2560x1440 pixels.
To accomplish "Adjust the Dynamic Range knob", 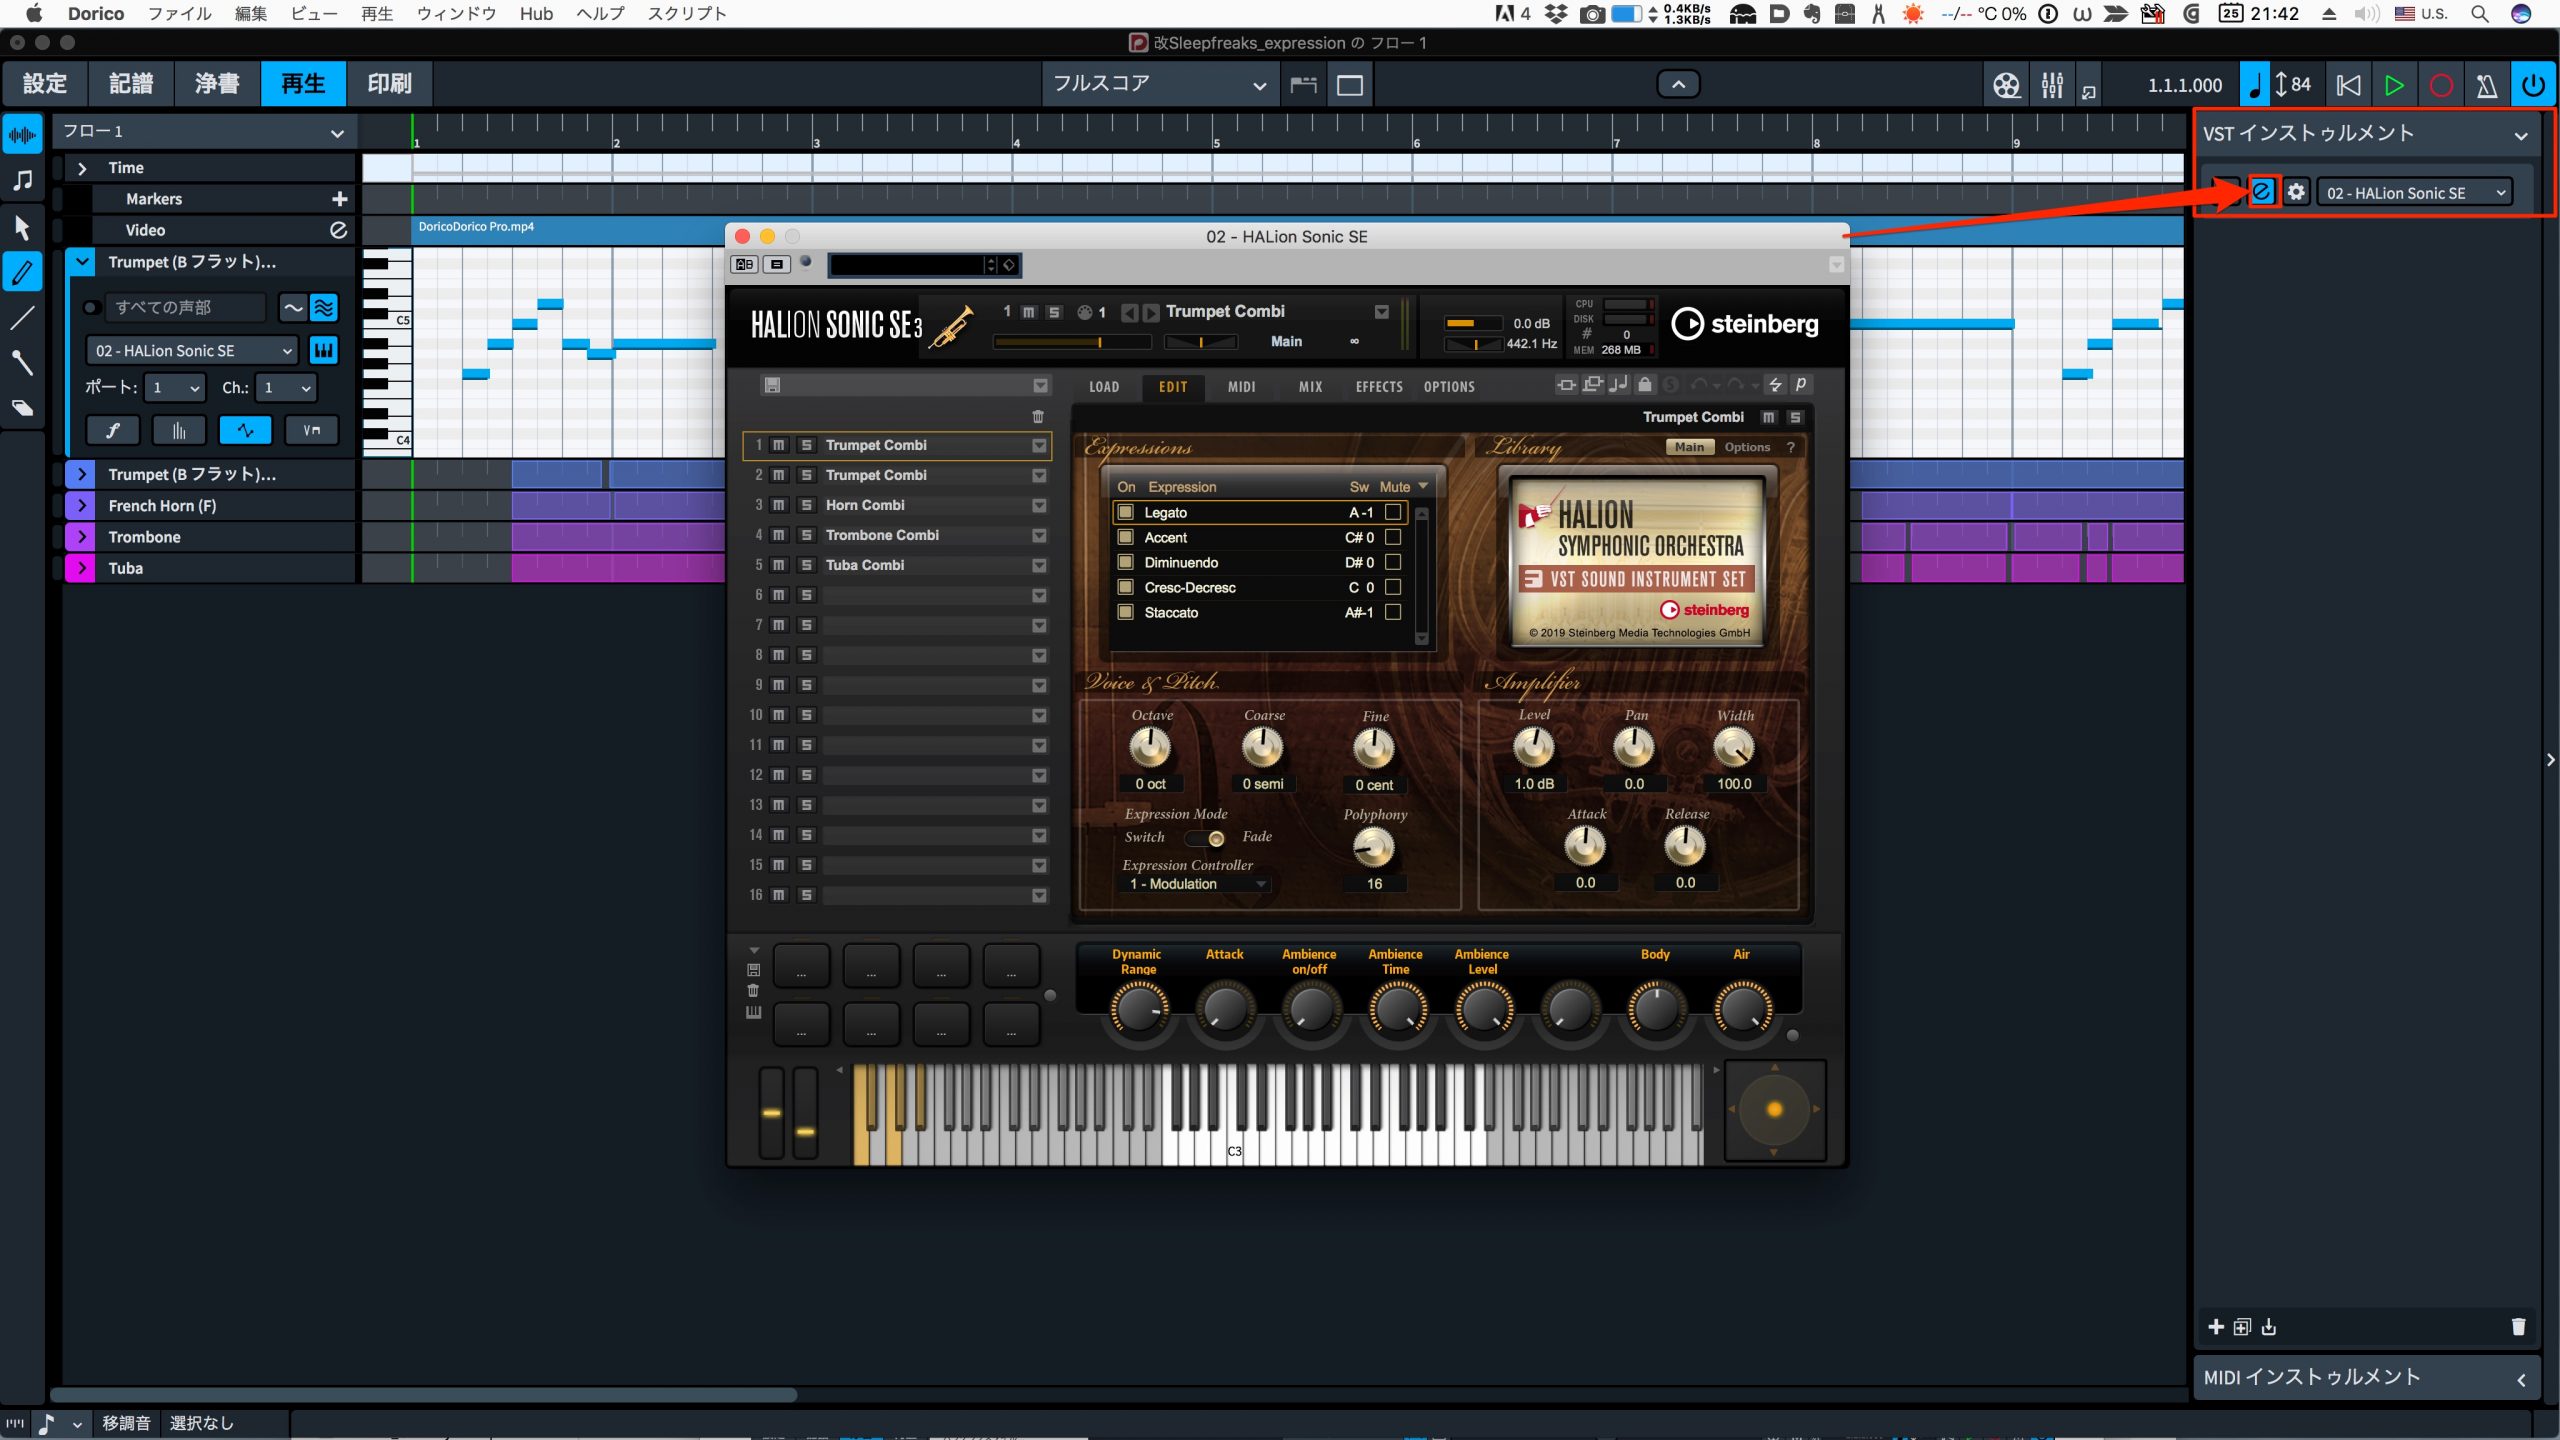I will point(1139,1008).
